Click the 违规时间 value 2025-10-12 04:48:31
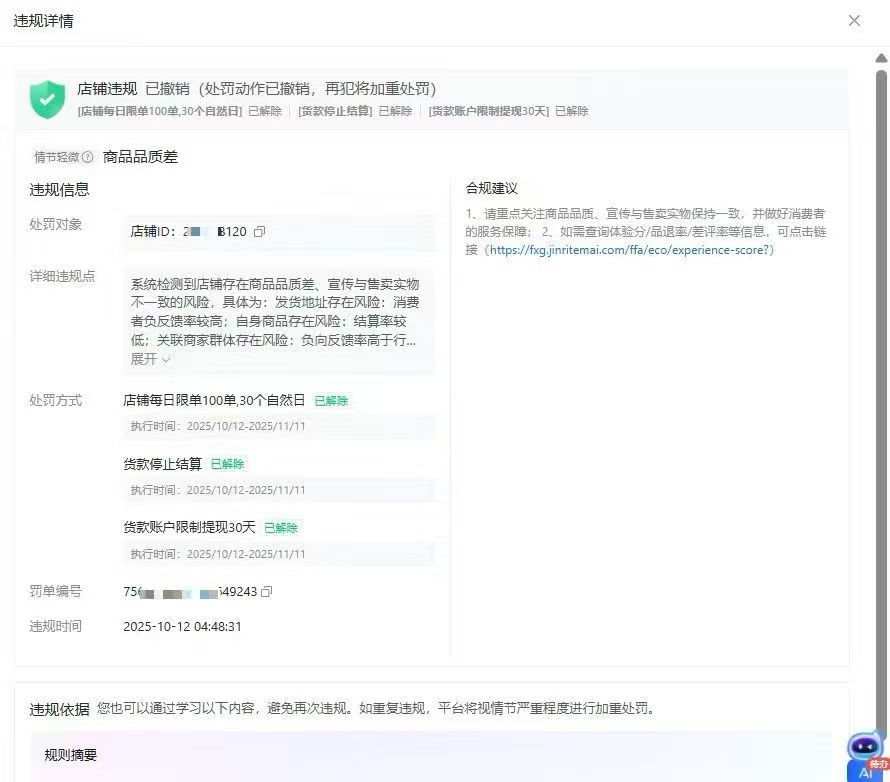This screenshot has width=890, height=782. pos(182,627)
